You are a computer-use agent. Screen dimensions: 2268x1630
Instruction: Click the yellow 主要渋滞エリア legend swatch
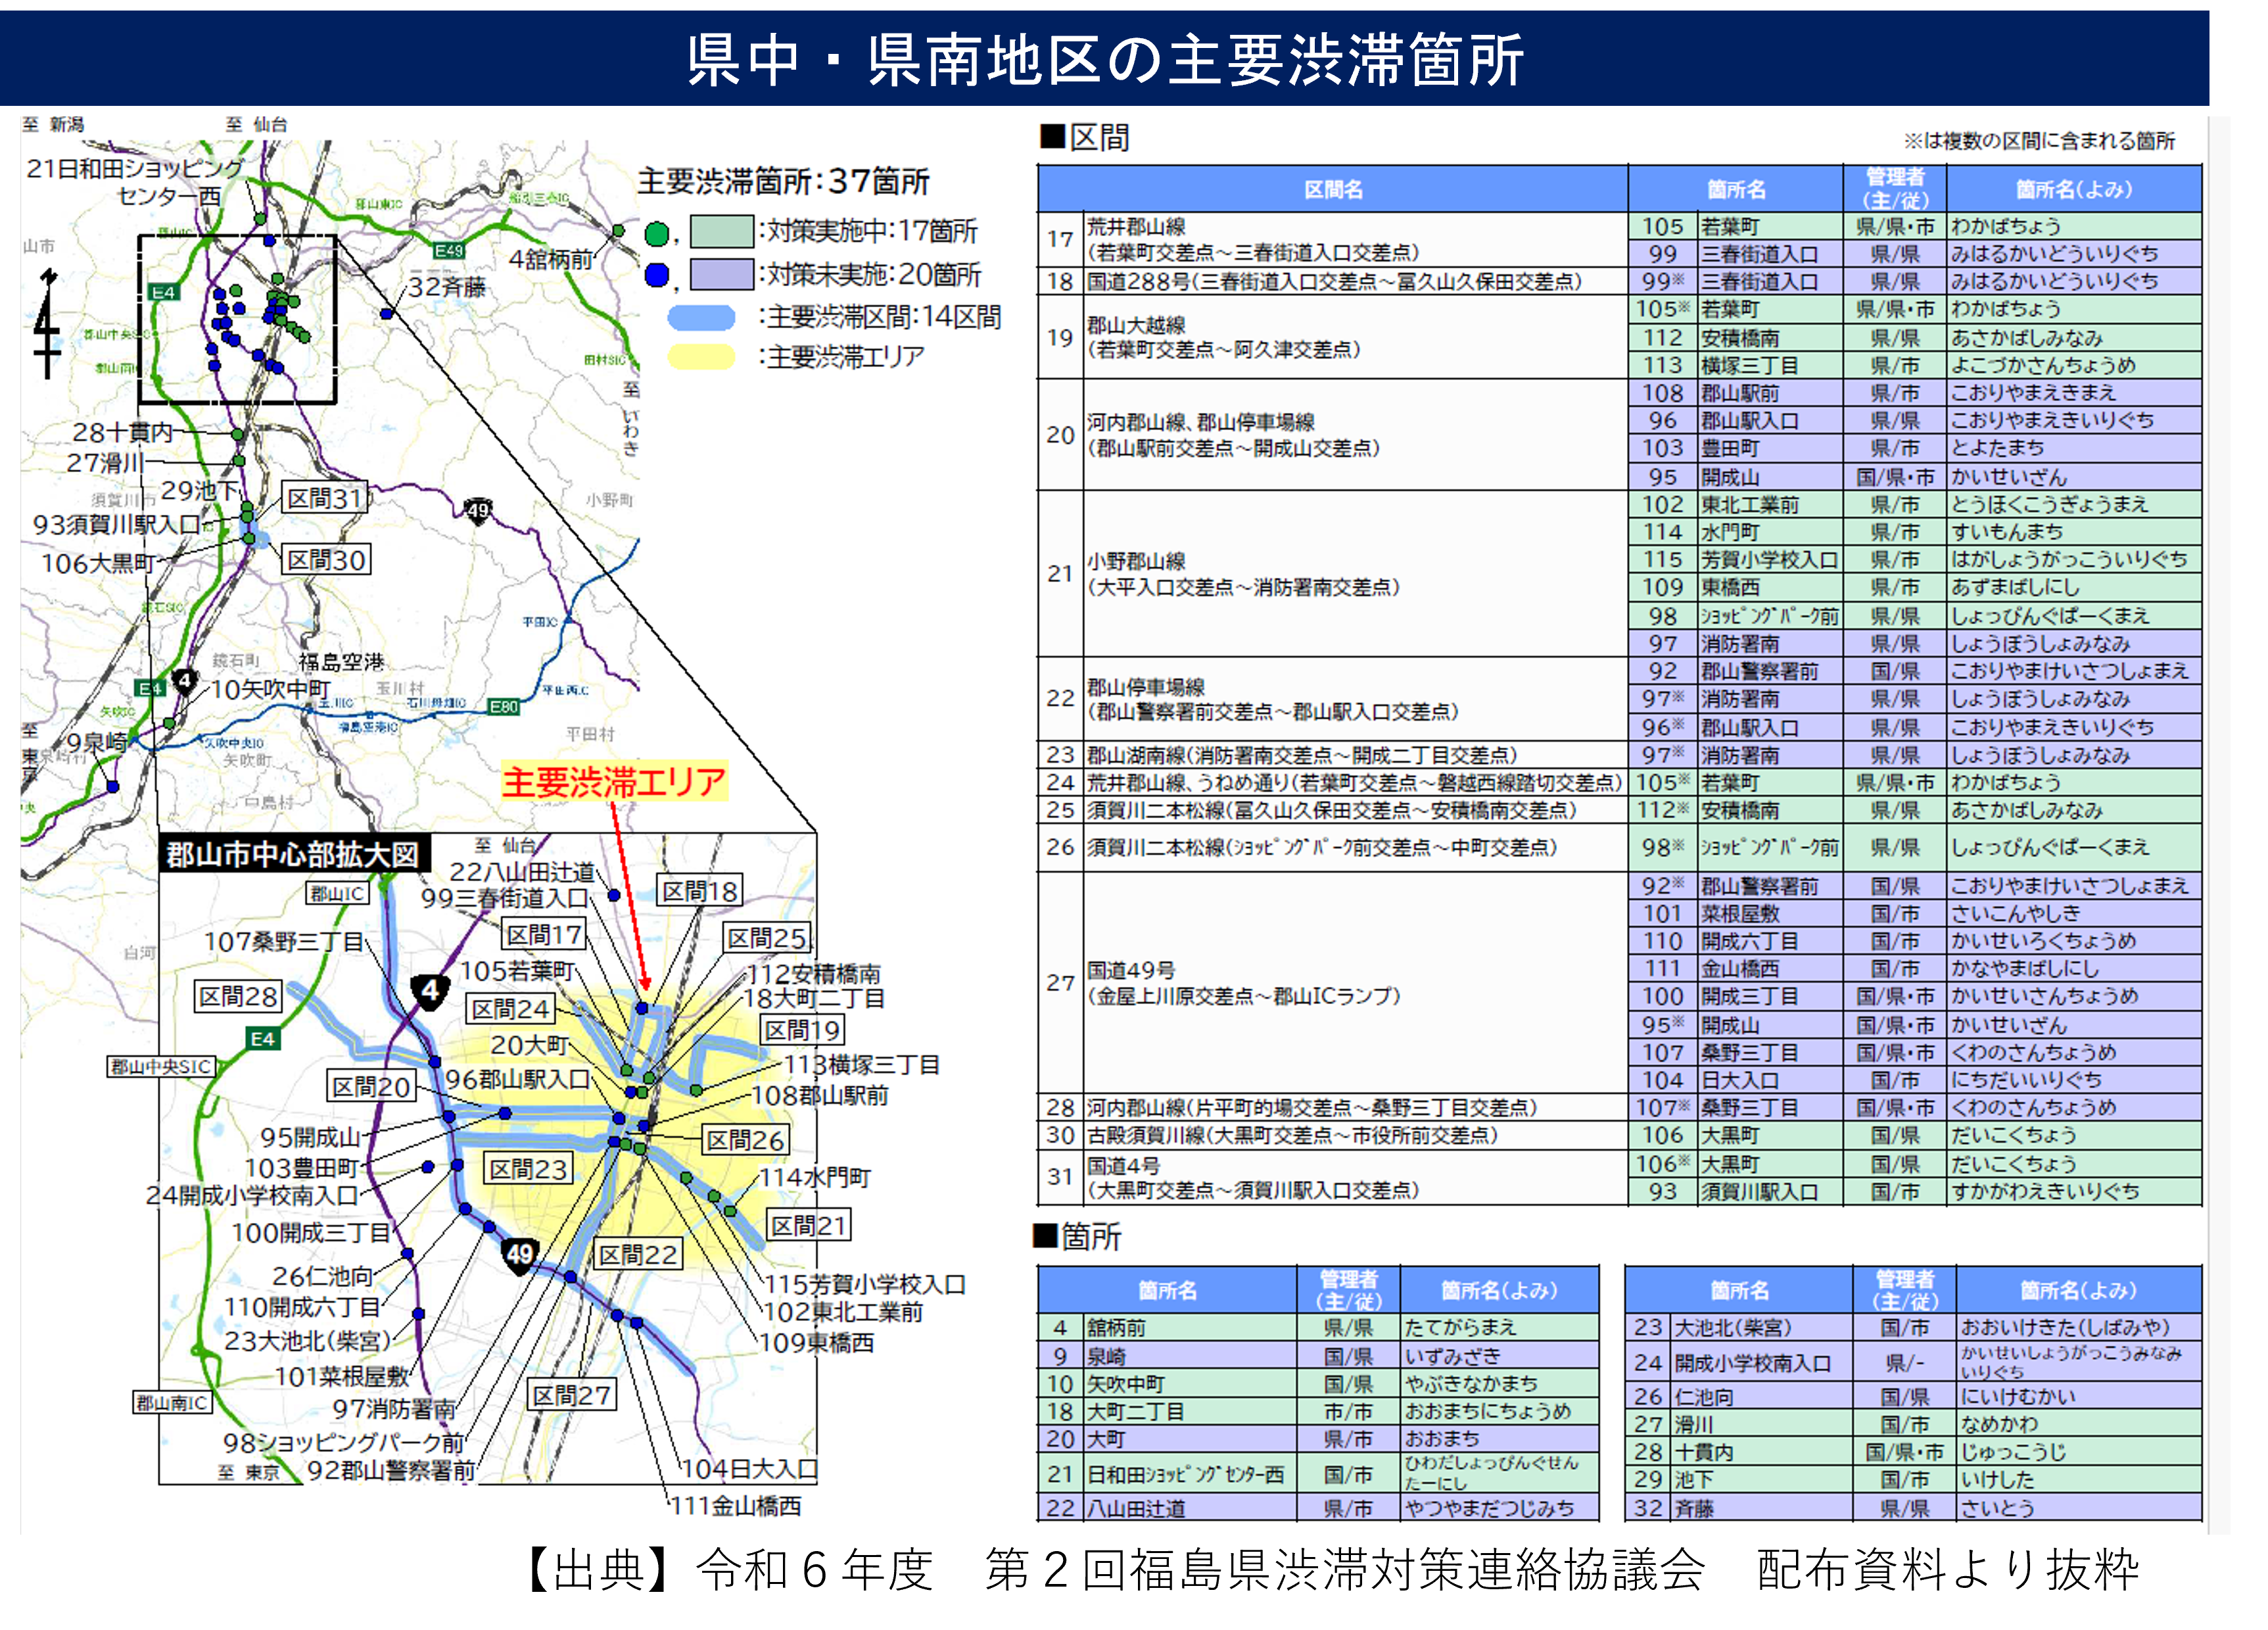(701, 357)
